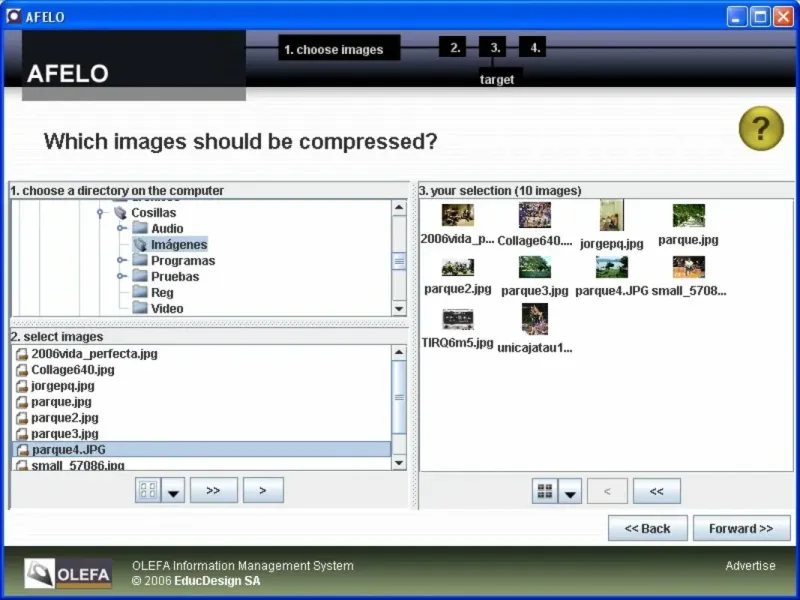Click the directory tree scrollbar thumb
This screenshot has width=800, height=600.
click(x=398, y=261)
